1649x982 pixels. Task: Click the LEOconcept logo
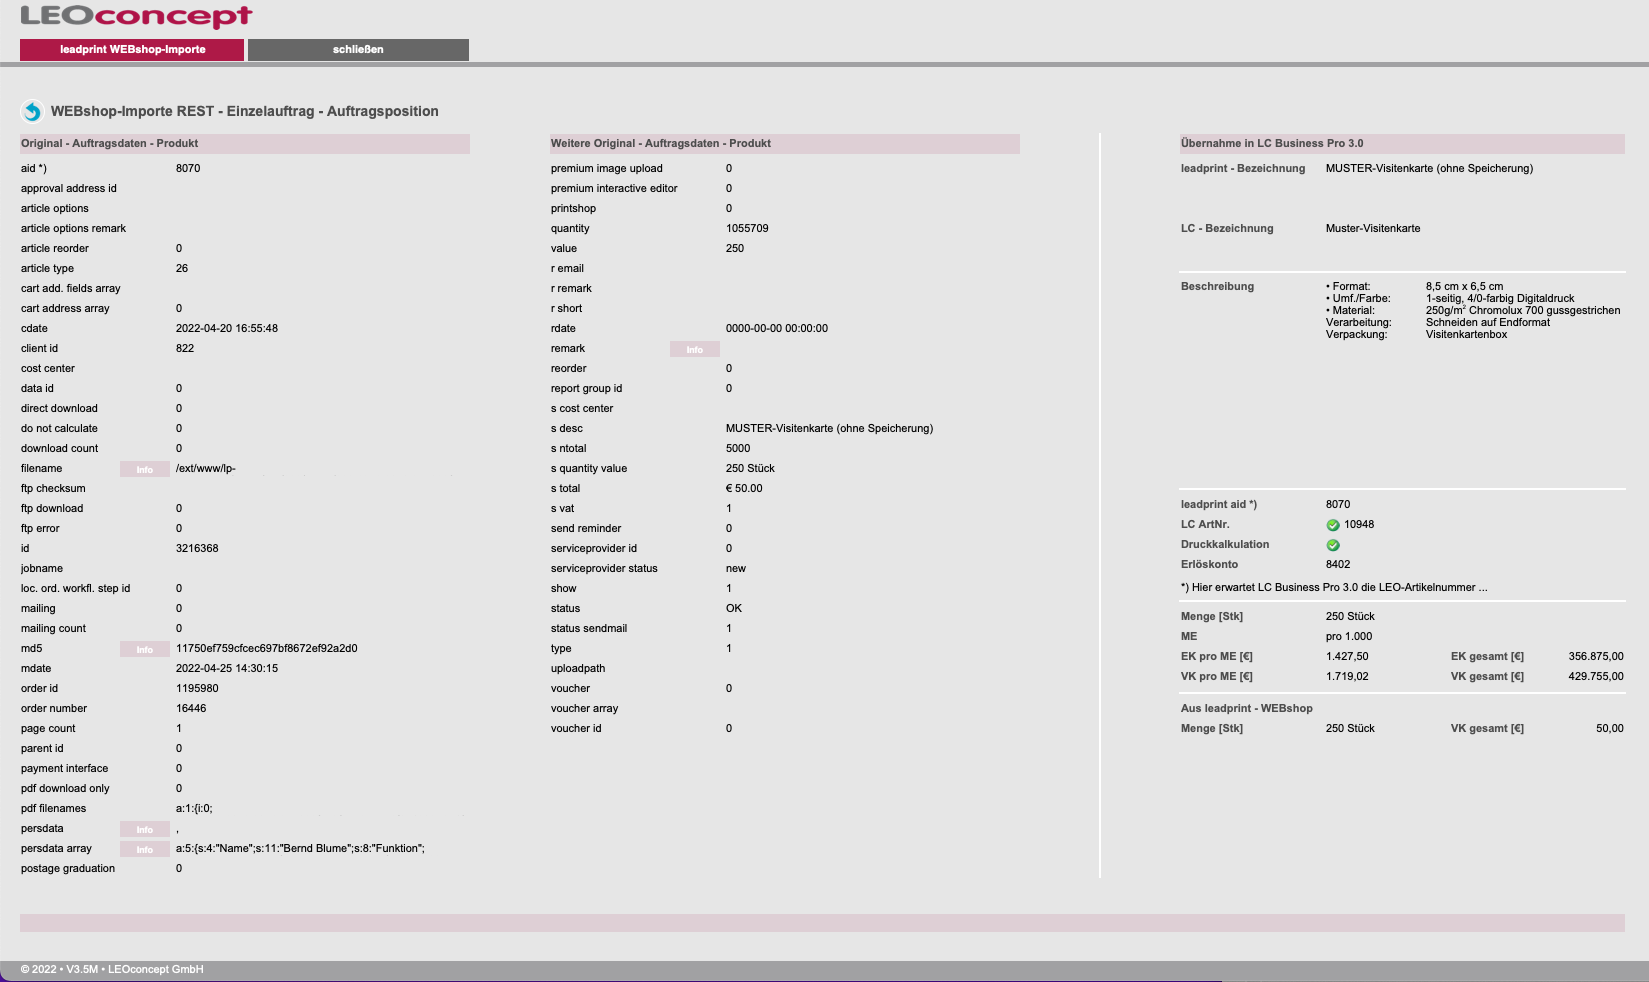pyautogui.click(x=136, y=16)
